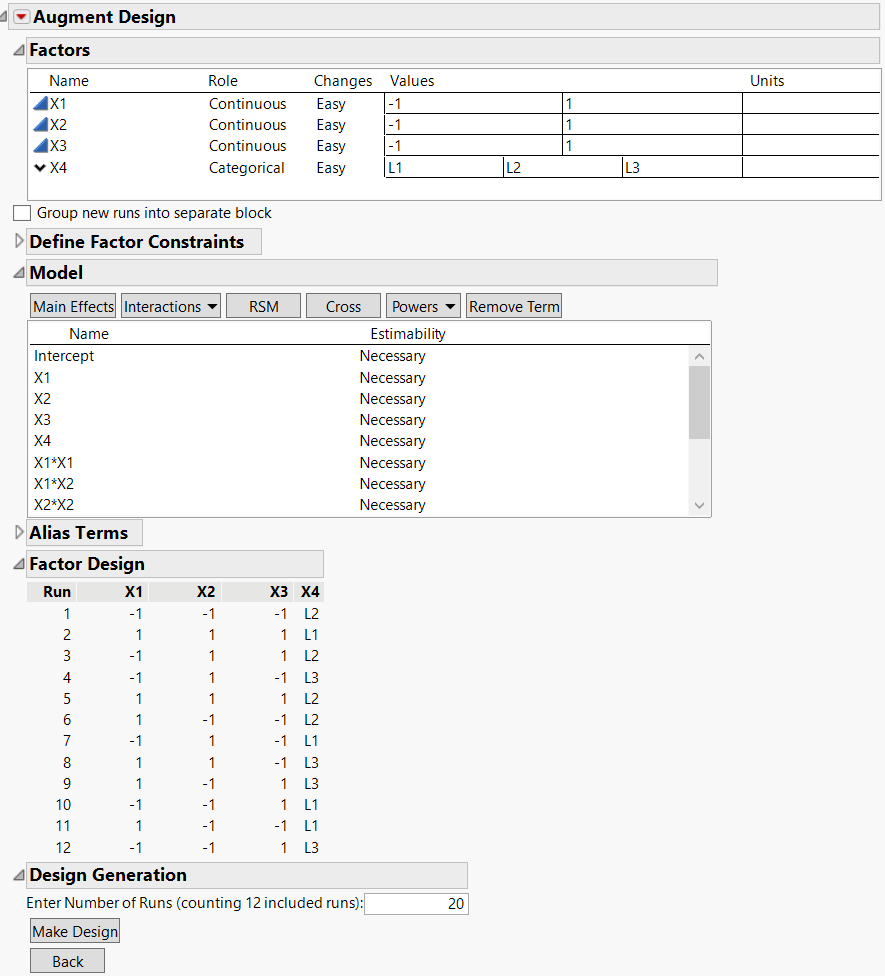Click the Main Effects button
885x976 pixels.
pyautogui.click(x=73, y=306)
